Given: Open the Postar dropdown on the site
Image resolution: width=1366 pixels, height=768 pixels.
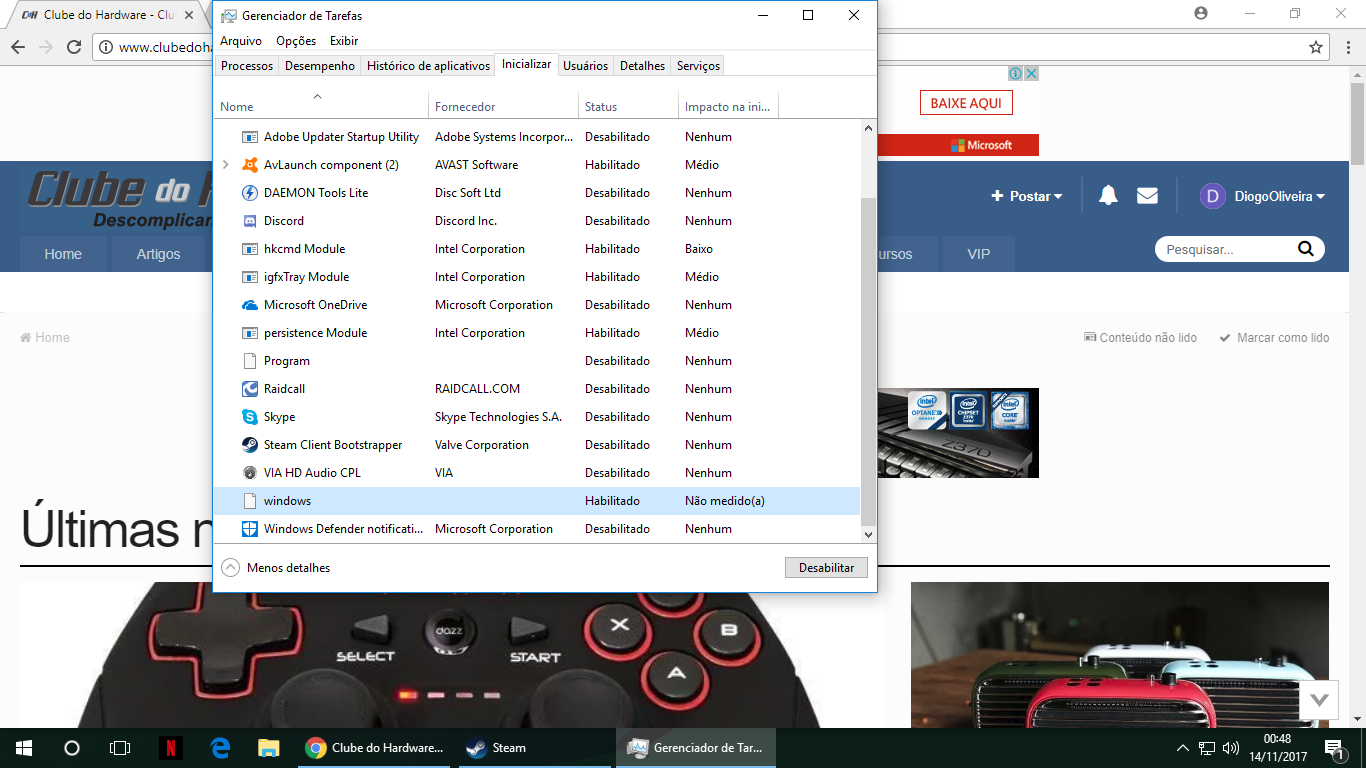Looking at the screenshot, I should pos(1027,196).
